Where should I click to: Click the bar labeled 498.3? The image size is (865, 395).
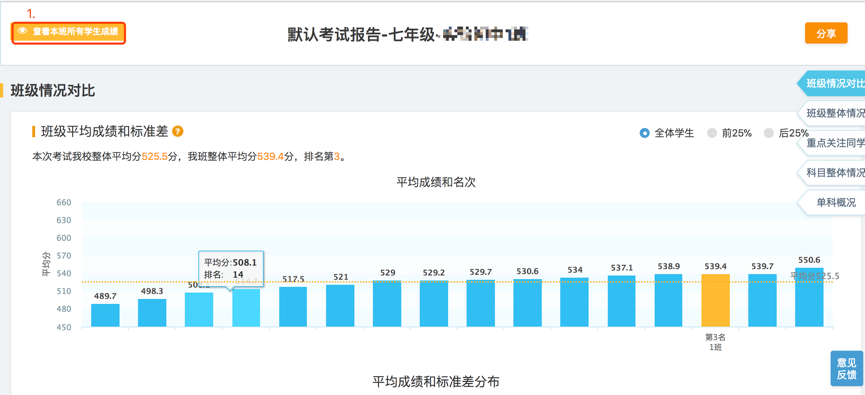[x=152, y=313]
